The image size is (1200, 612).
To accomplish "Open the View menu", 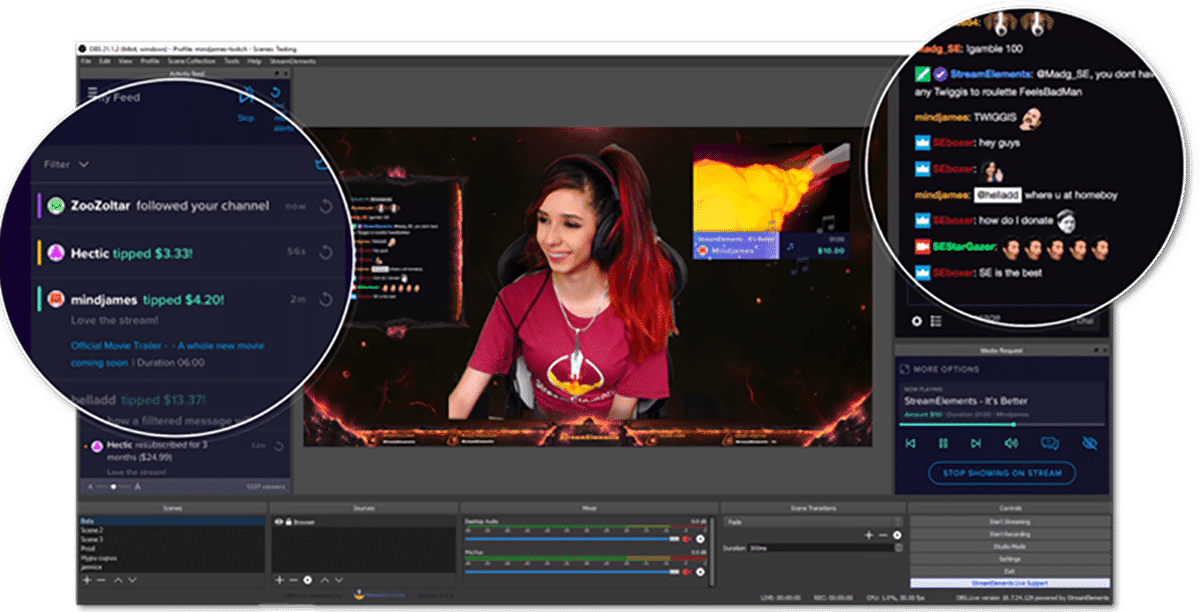I will [125, 62].
